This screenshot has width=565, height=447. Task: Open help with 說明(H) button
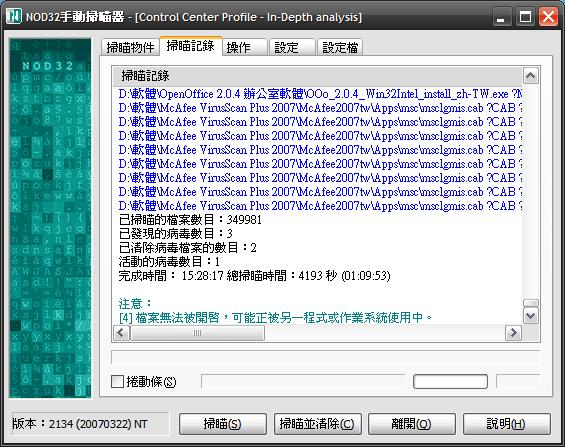507,424
